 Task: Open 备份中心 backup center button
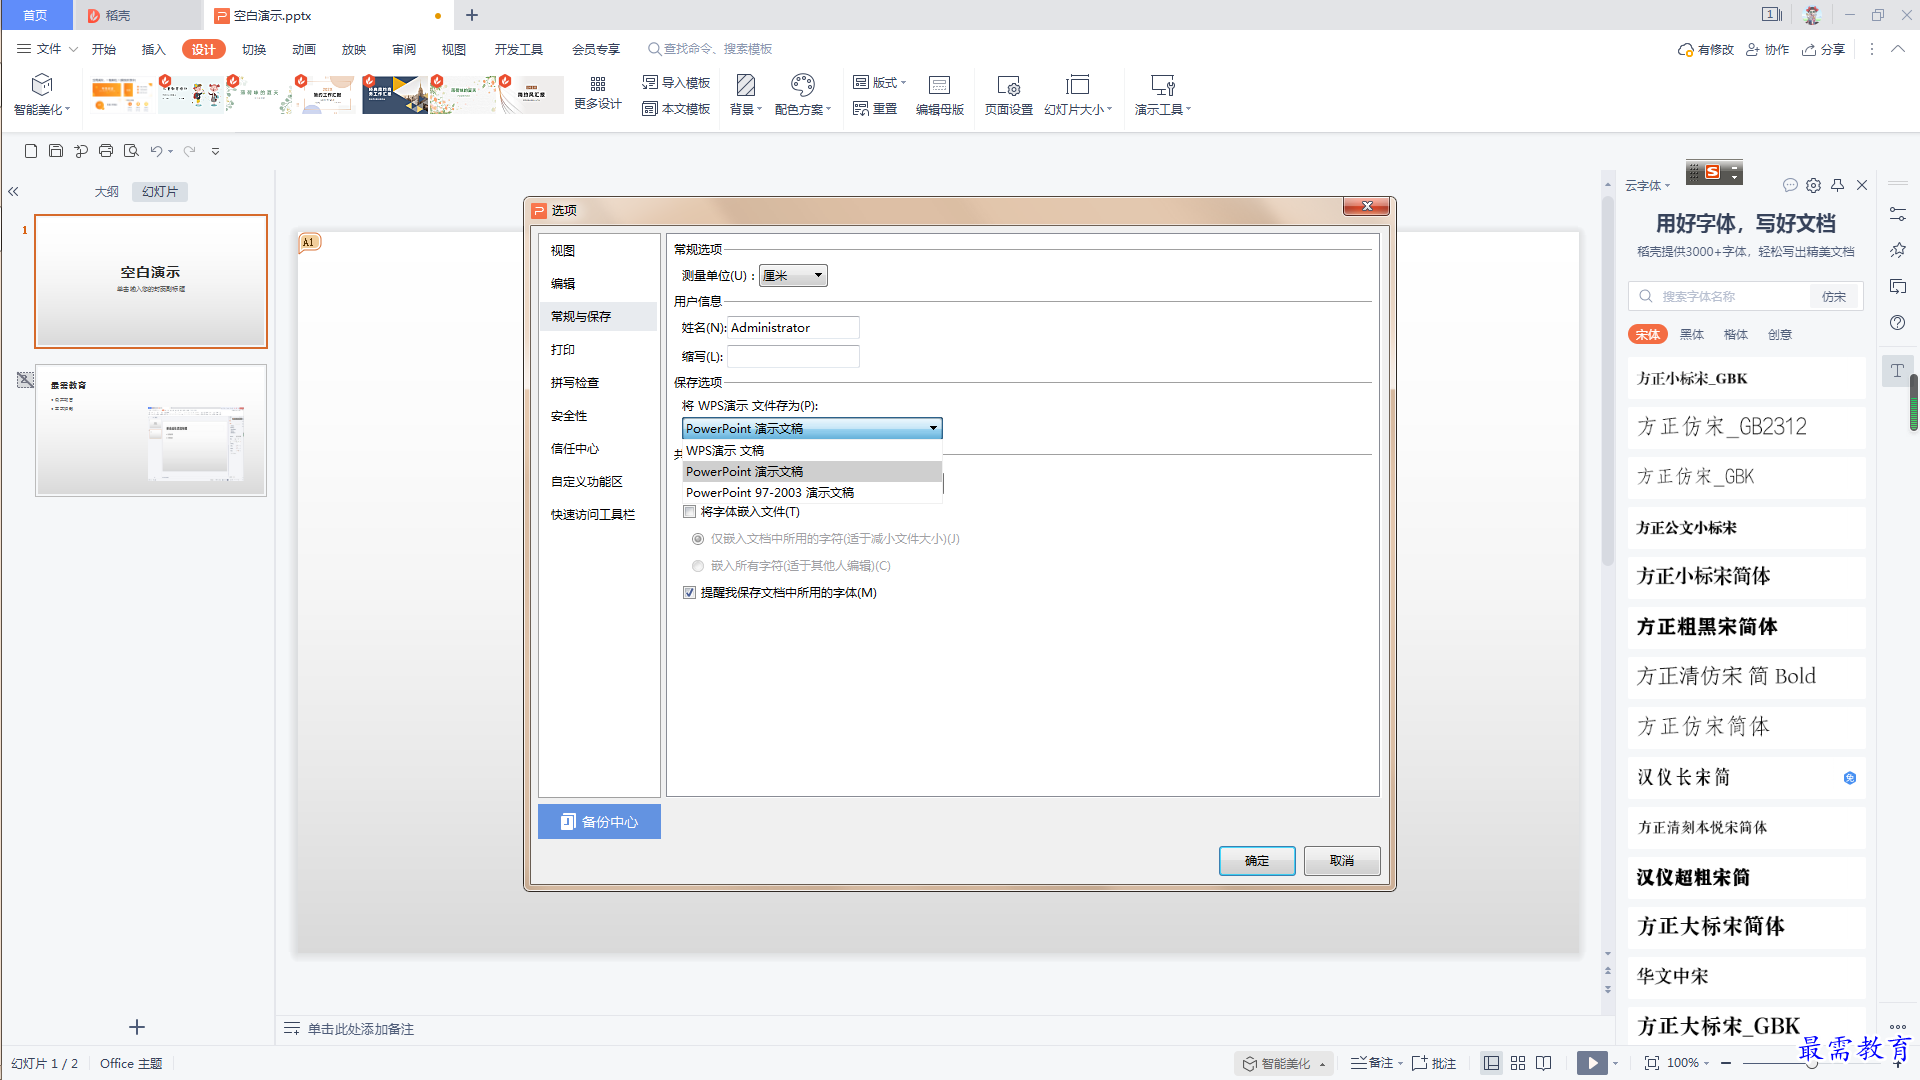[x=599, y=822]
